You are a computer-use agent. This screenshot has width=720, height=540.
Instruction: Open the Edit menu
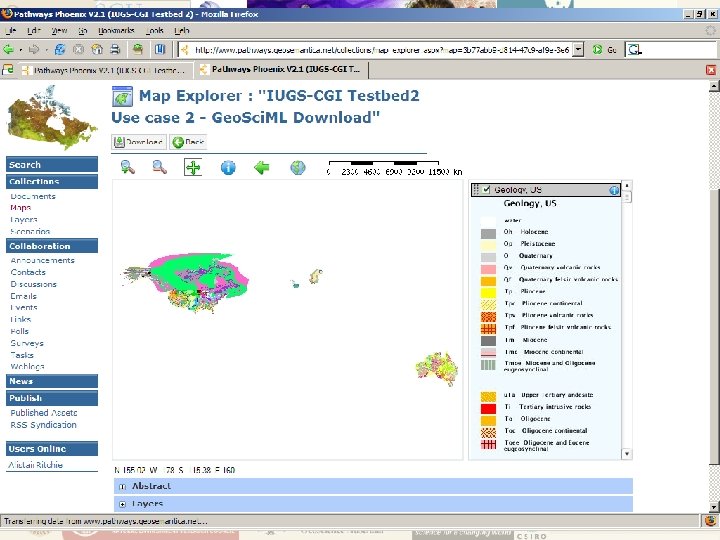click(x=34, y=31)
